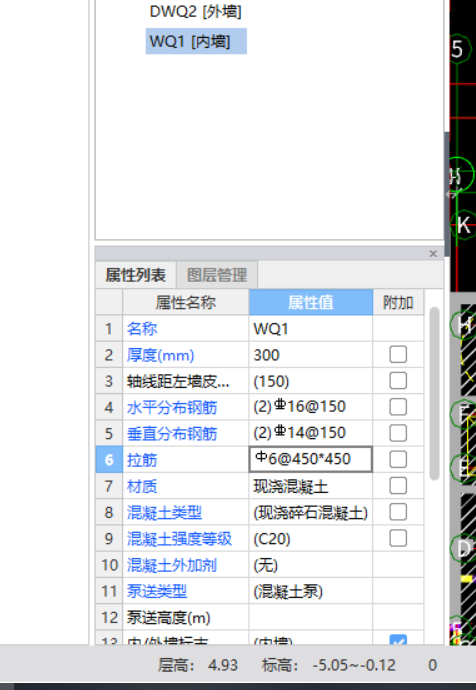
Task: Switch to the 图层管理 tab
Action: [217, 275]
